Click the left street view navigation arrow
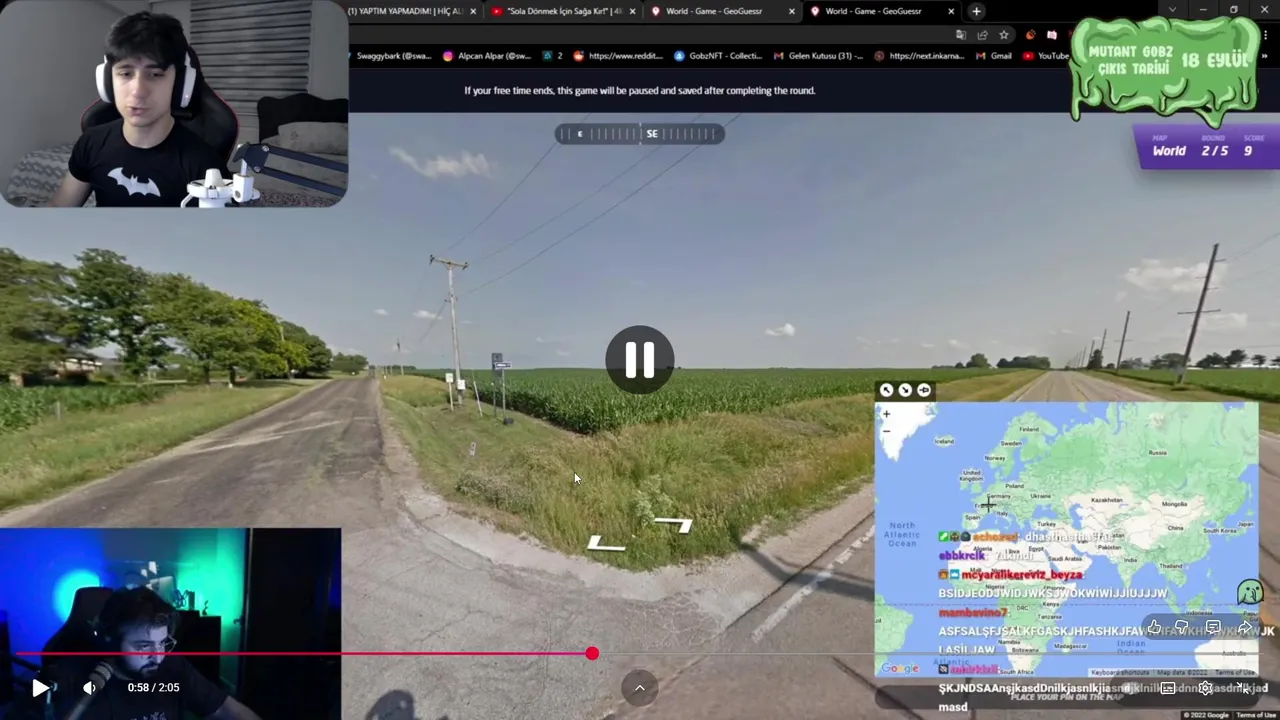This screenshot has height=720, width=1280. pos(606,544)
